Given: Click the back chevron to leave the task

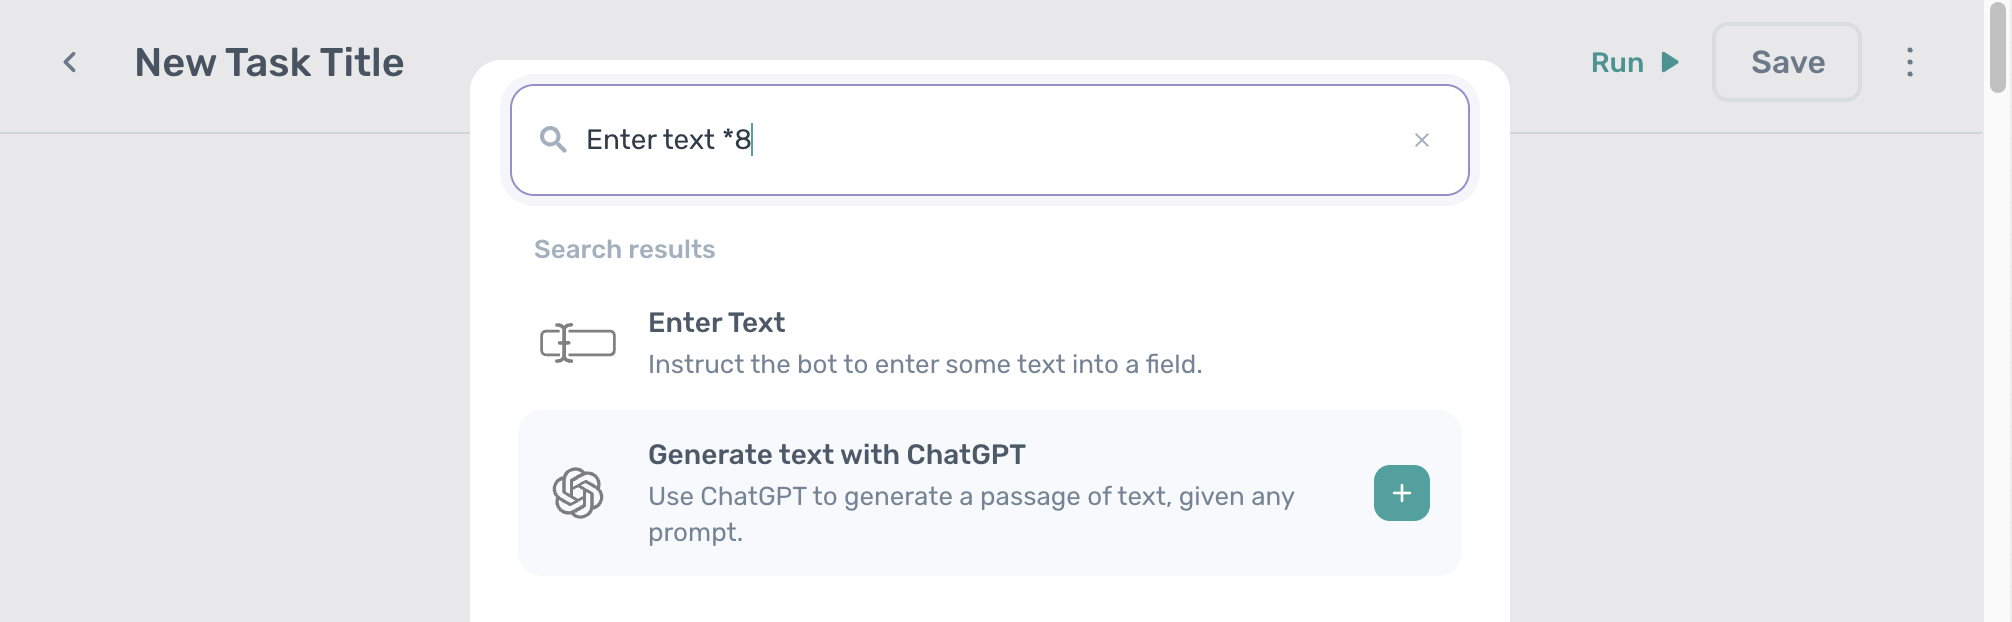Looking at the screenshot, I should point(69,62).
